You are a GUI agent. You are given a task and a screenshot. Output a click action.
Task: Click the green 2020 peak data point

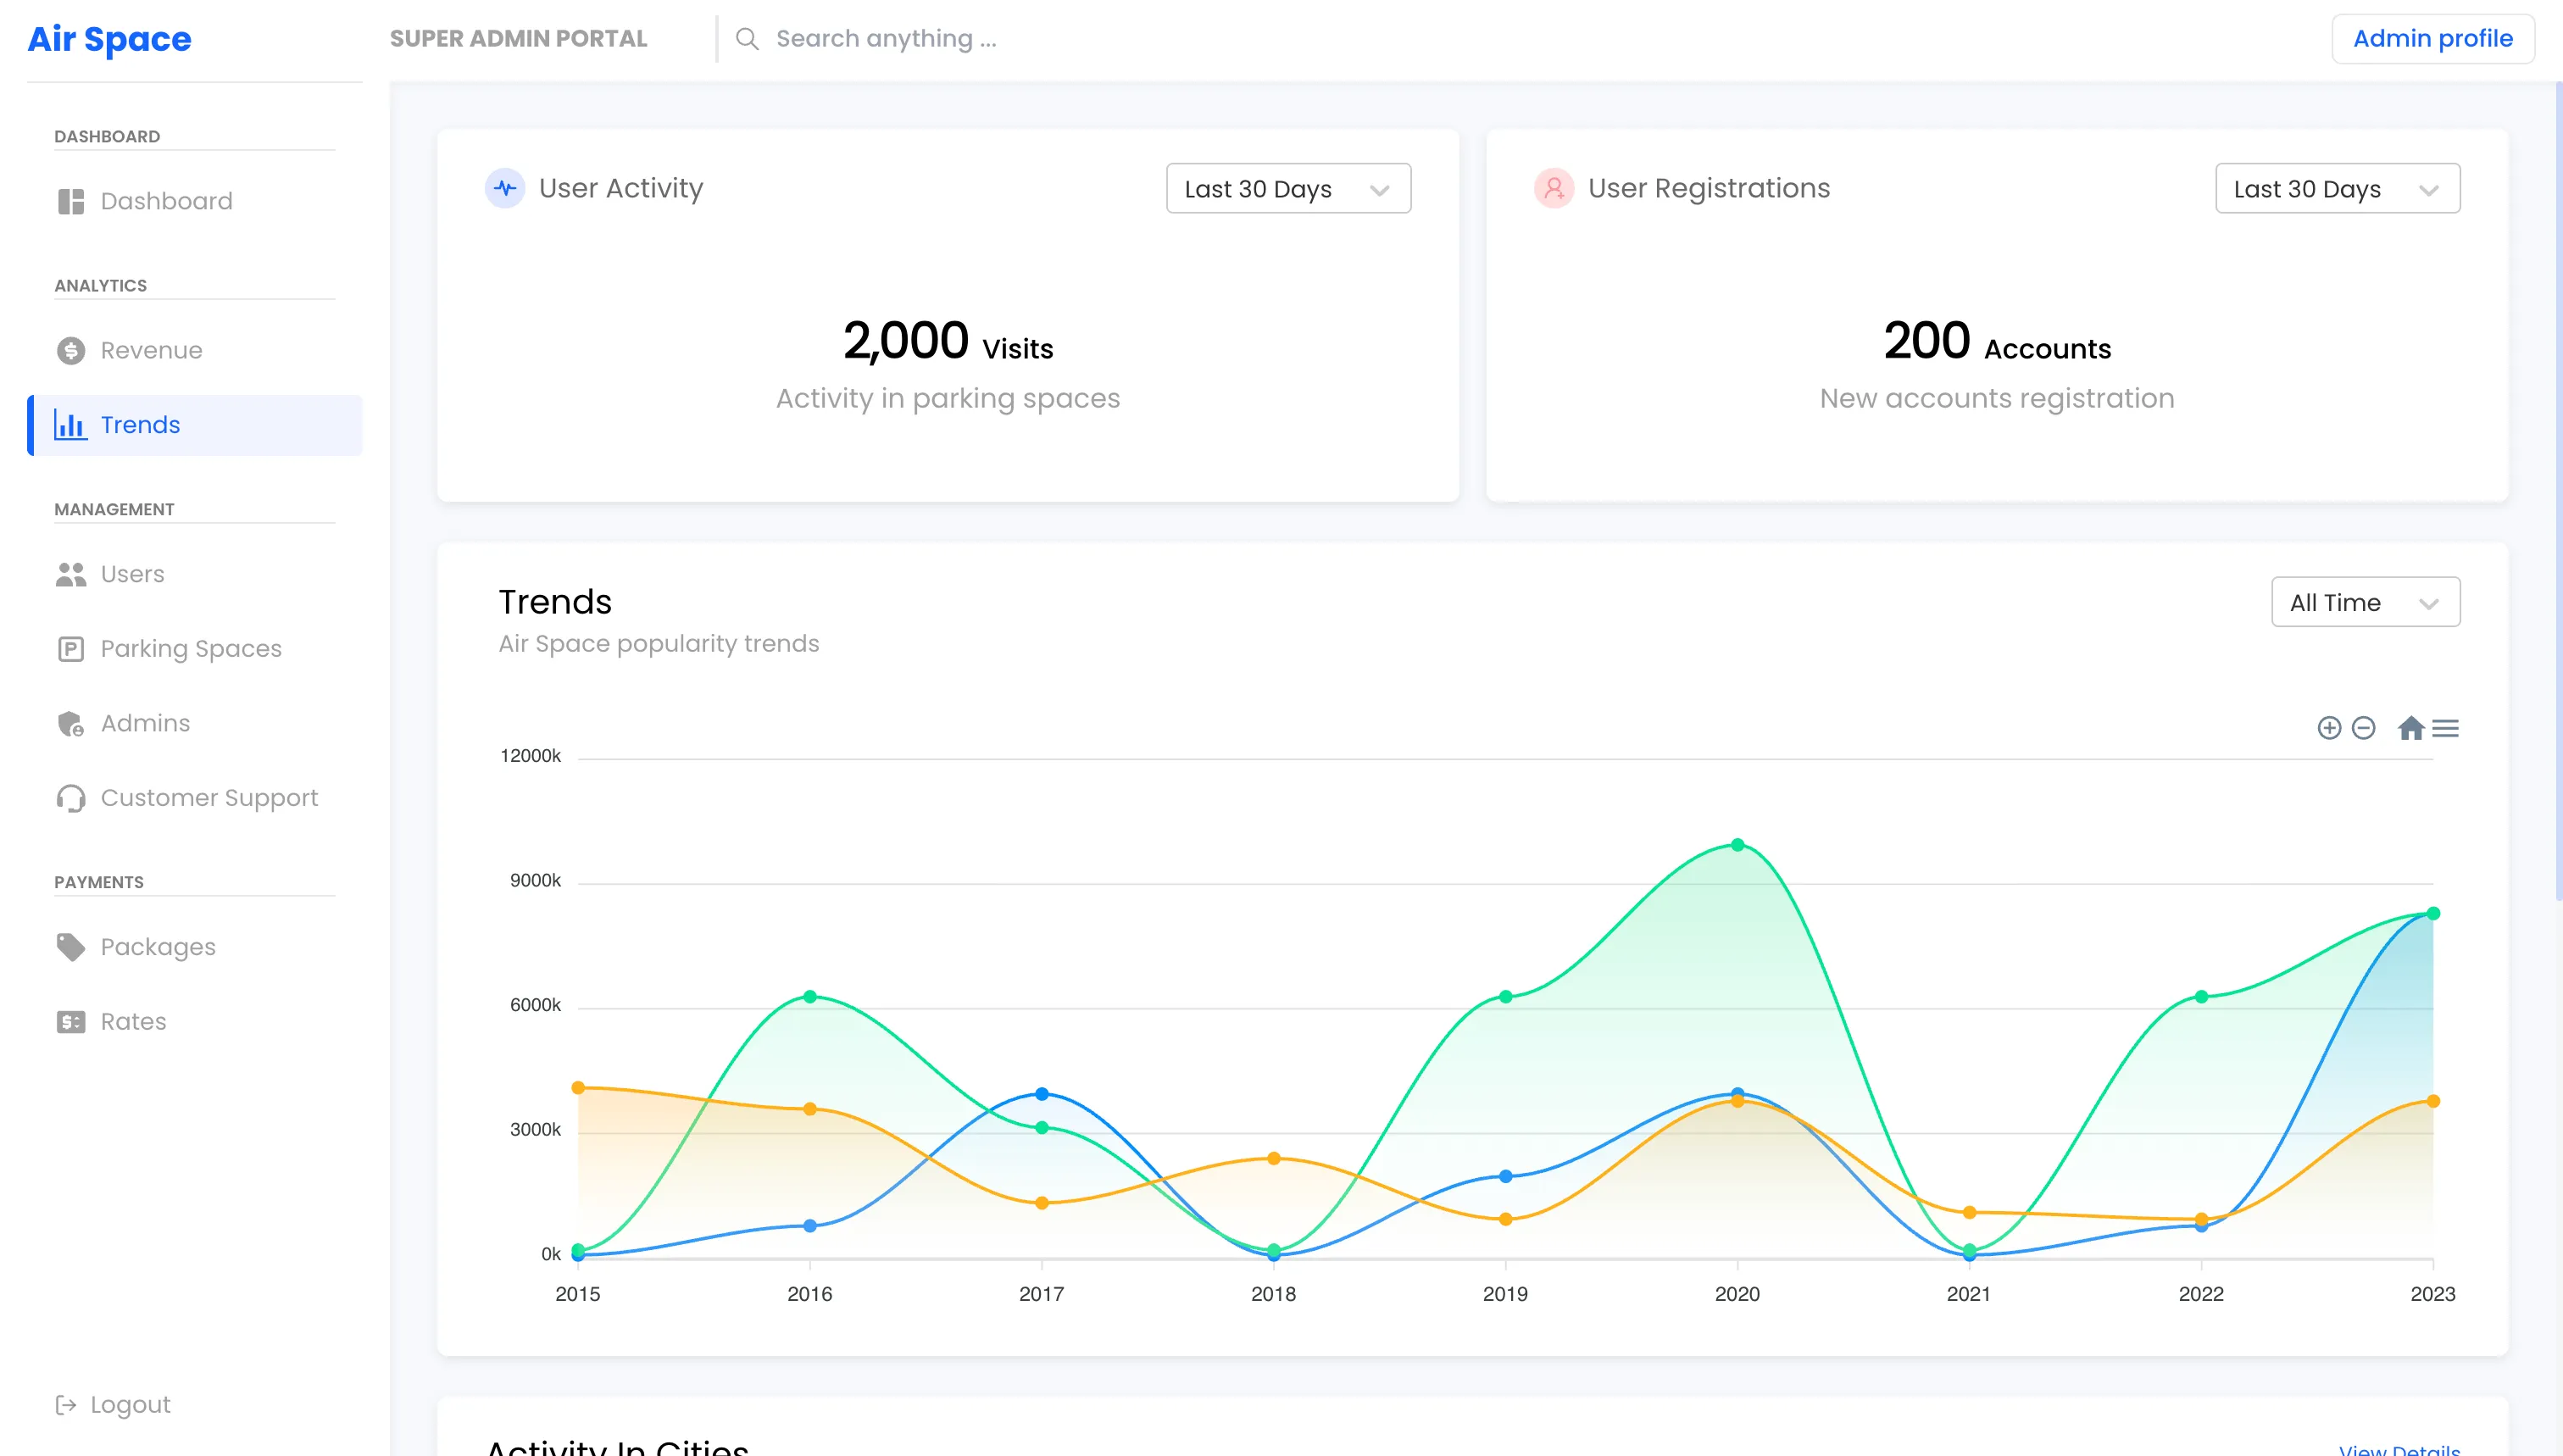(1737, 845)
